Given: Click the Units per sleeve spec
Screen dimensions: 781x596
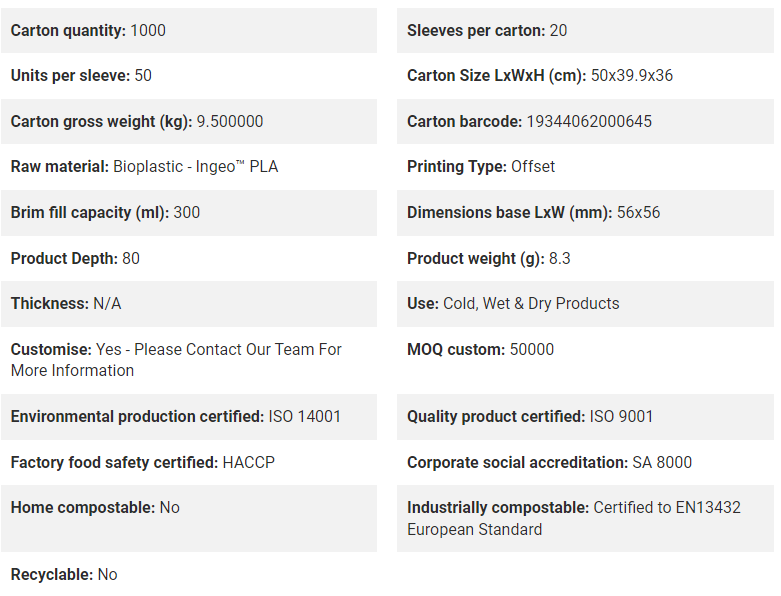Looking at the screenshot, I should (81, 76).
